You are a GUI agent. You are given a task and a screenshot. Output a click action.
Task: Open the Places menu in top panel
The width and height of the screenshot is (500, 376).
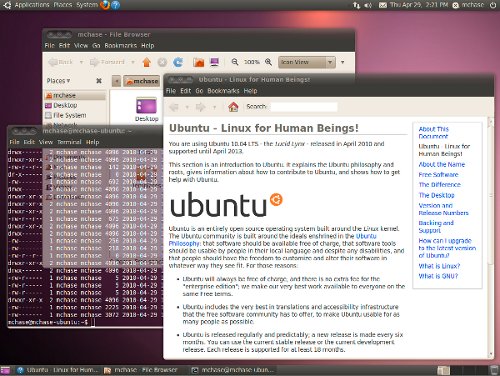point(63,5)
